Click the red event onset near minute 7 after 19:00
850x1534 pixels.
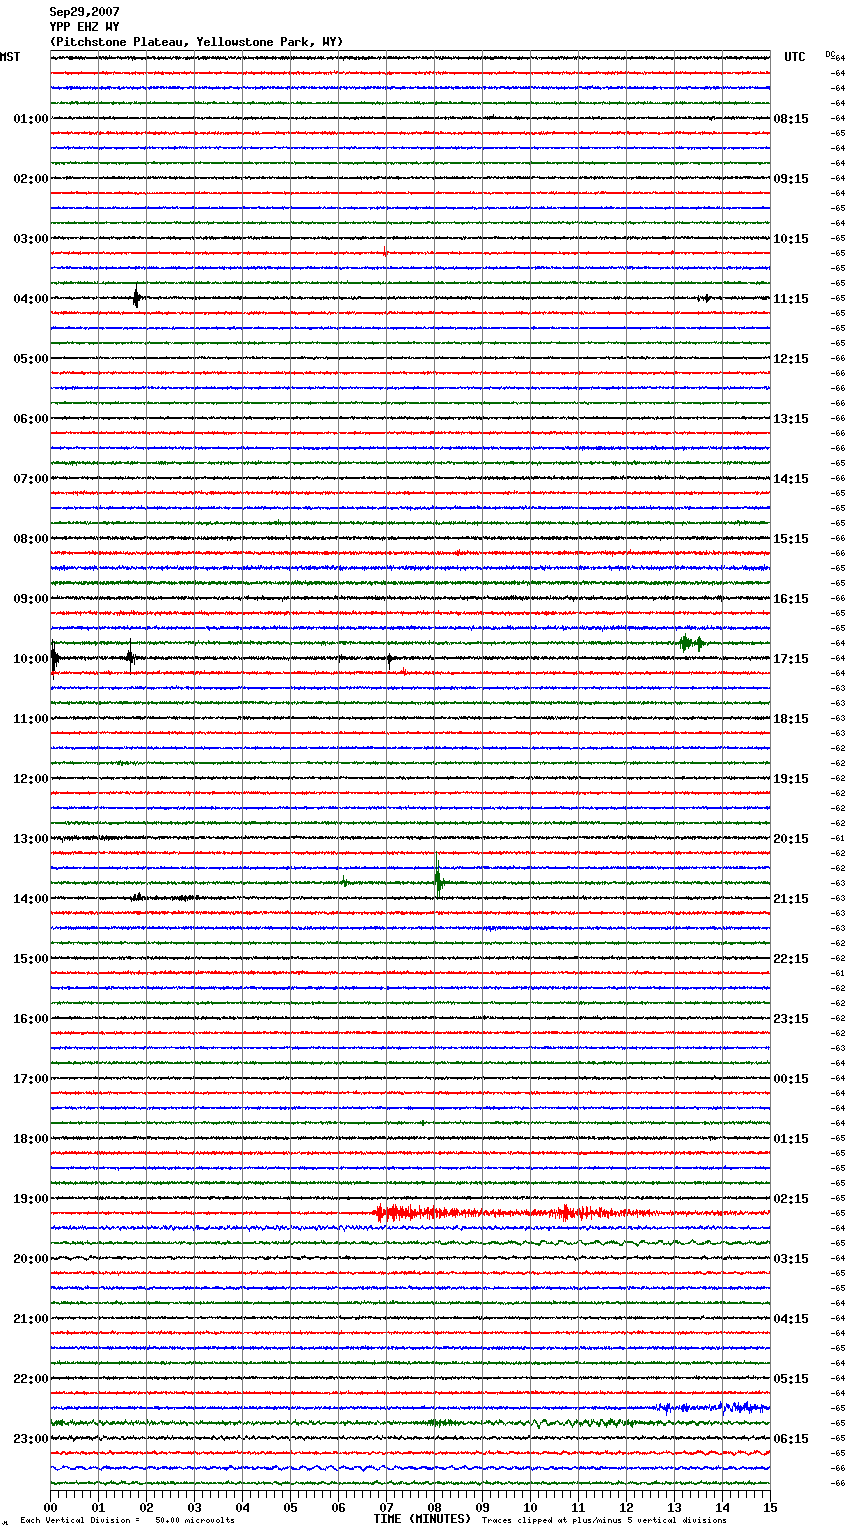click(x=382, y=1213)
